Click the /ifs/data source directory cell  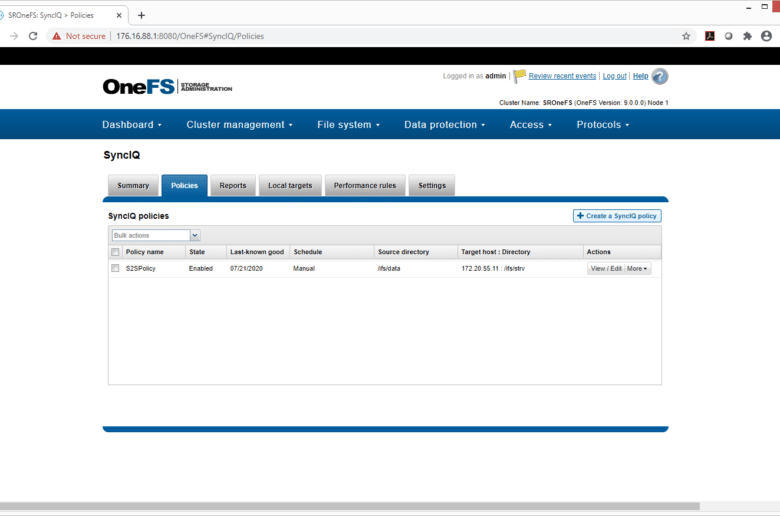(x=389, y=268)
